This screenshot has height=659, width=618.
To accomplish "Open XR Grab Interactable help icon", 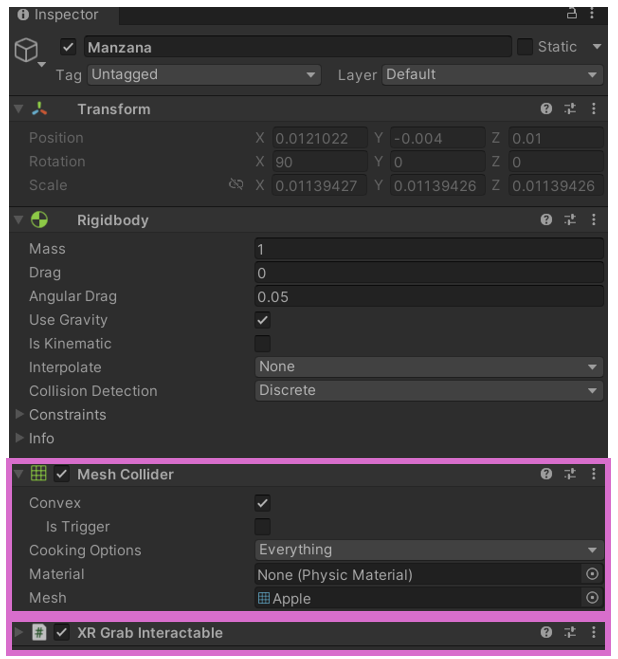I will (546, 632).
